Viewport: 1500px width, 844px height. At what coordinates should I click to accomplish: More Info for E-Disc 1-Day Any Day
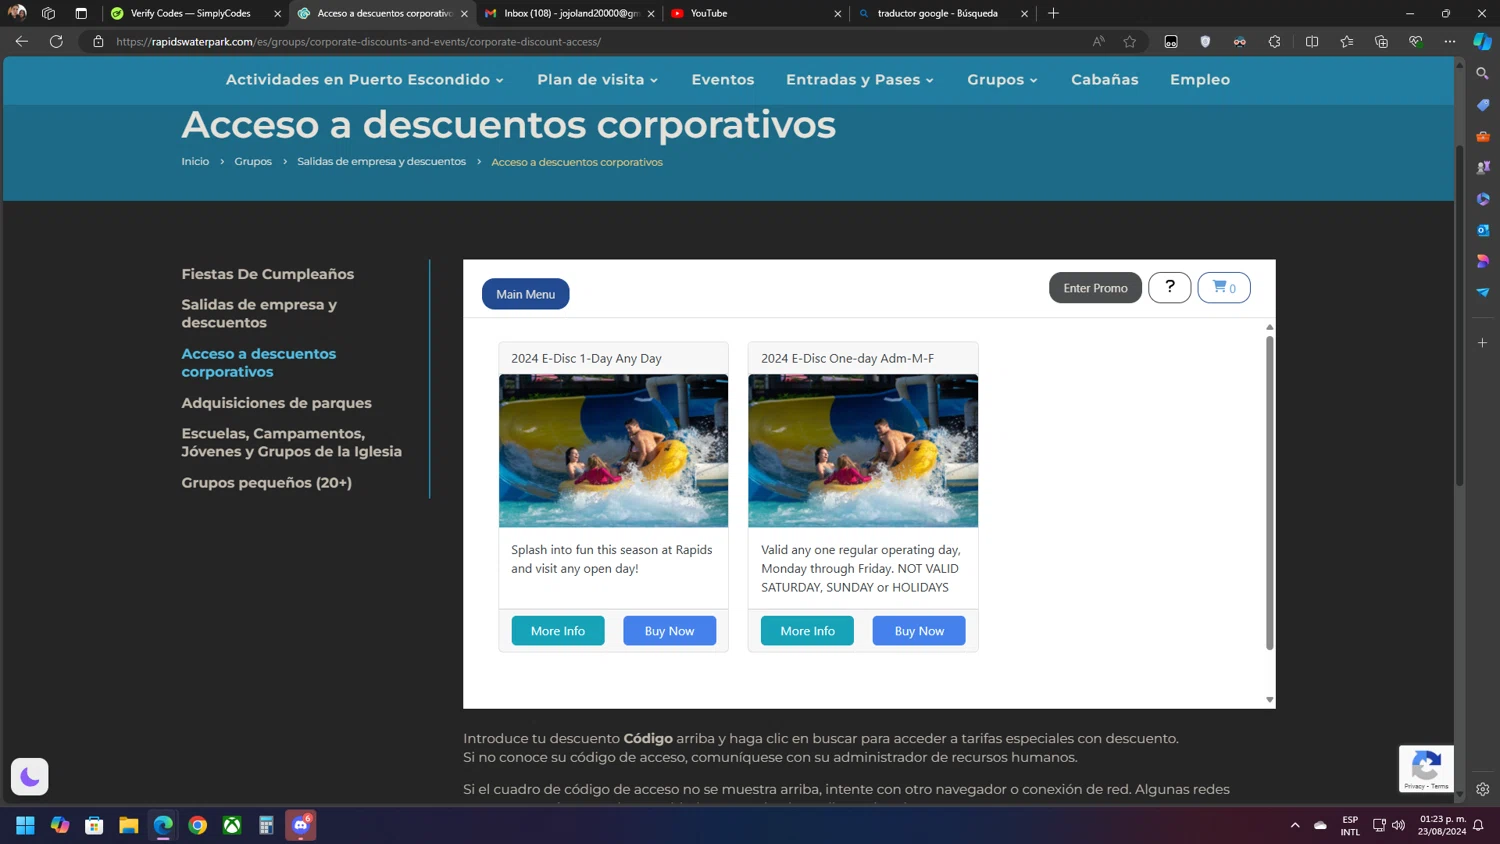tap(558, 631)
